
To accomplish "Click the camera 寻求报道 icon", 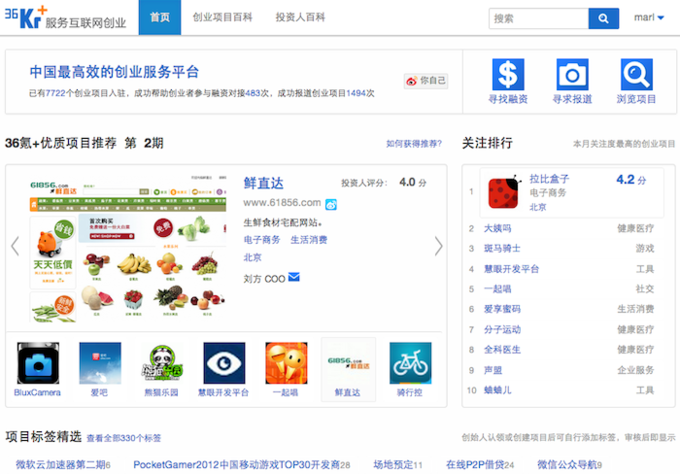I will point(572,74).
